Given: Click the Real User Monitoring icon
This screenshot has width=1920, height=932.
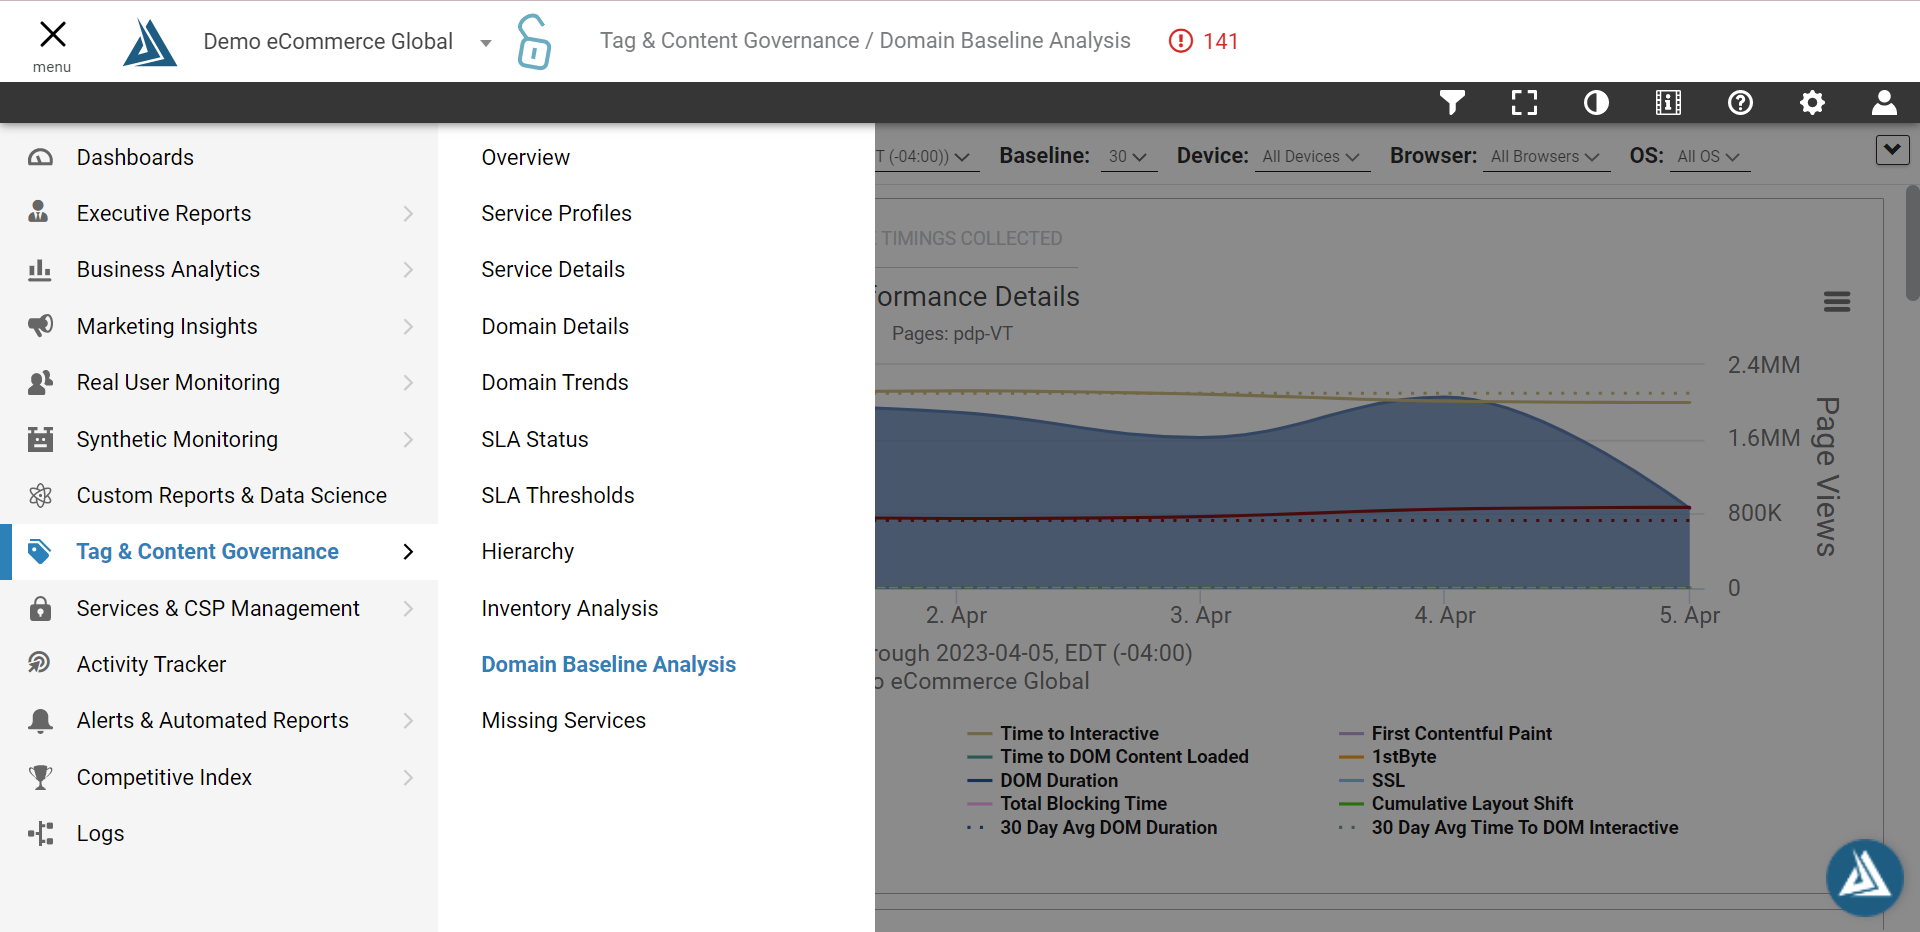Looking at the screenshot, I should [40, 382].
